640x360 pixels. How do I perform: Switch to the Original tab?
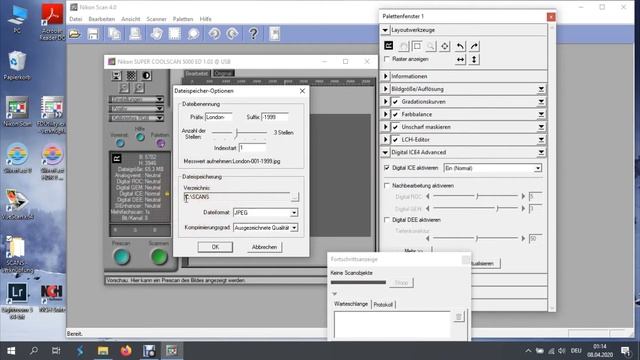click(223, 73)
